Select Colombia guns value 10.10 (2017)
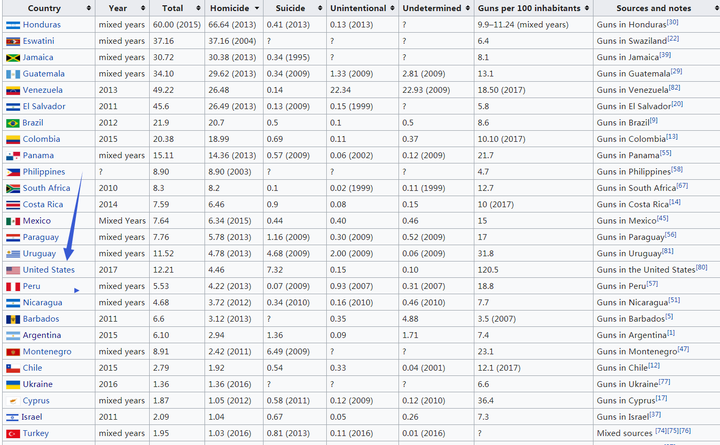Screen dimensions: 720x445 pos(501,139)
